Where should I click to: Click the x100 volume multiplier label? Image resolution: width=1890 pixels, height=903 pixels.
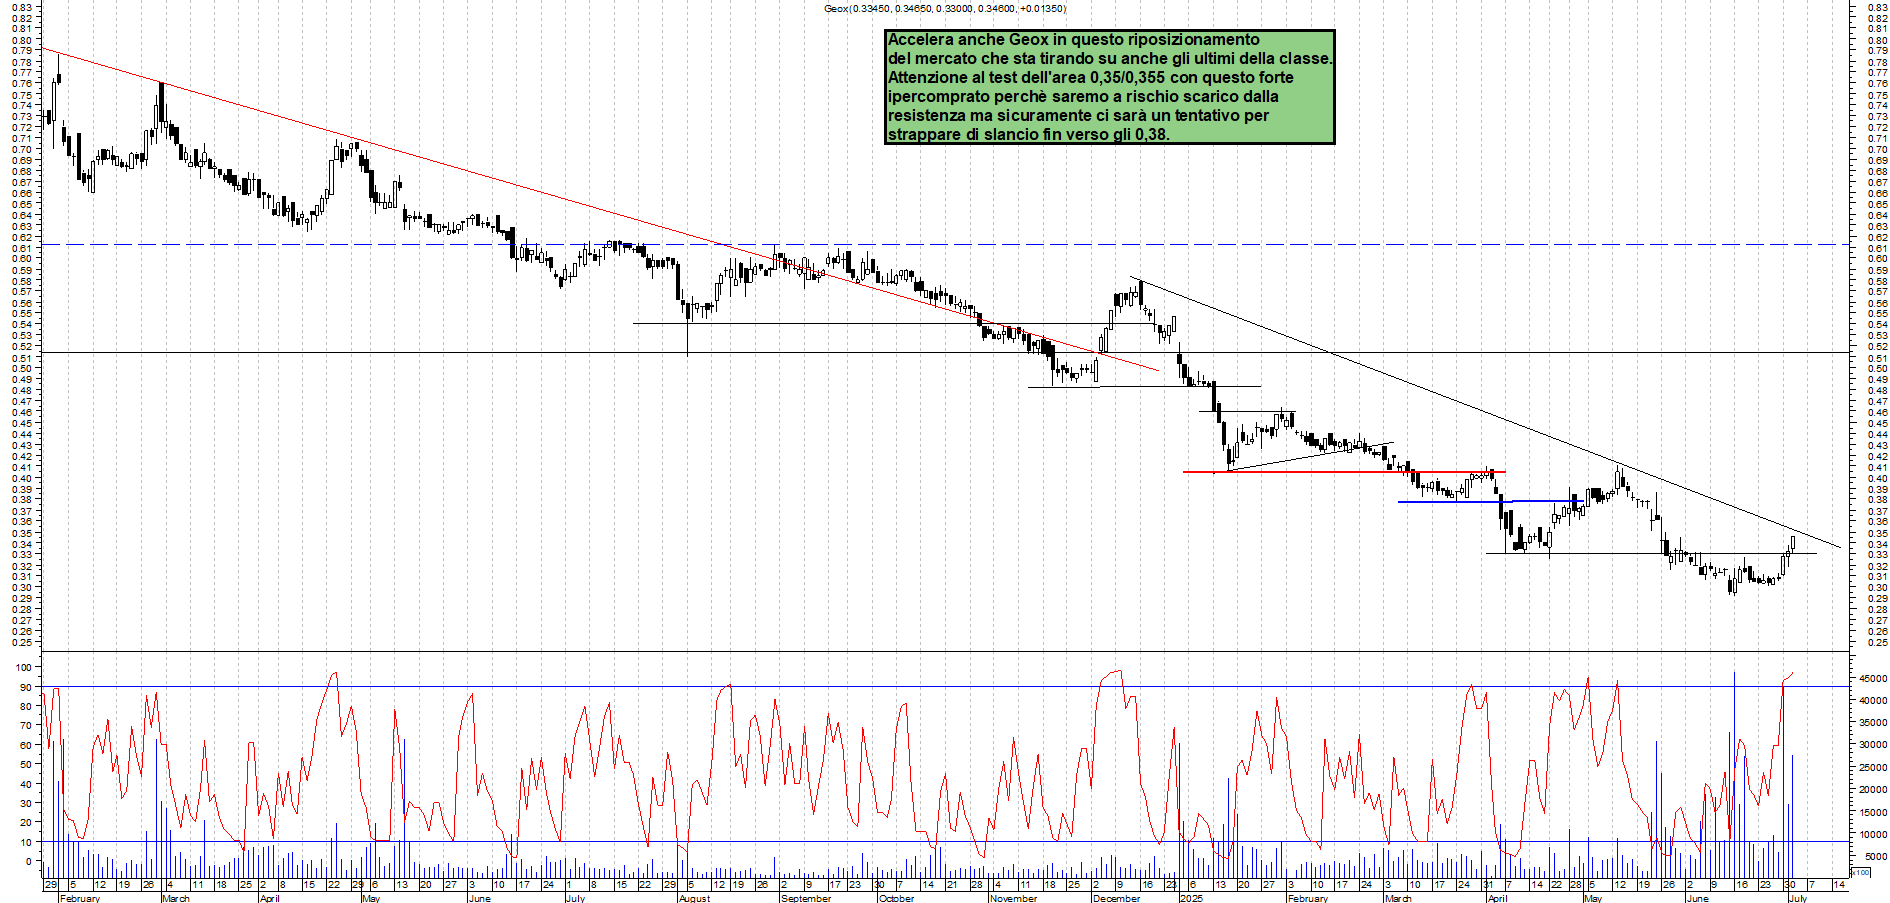click(1861, 873)
